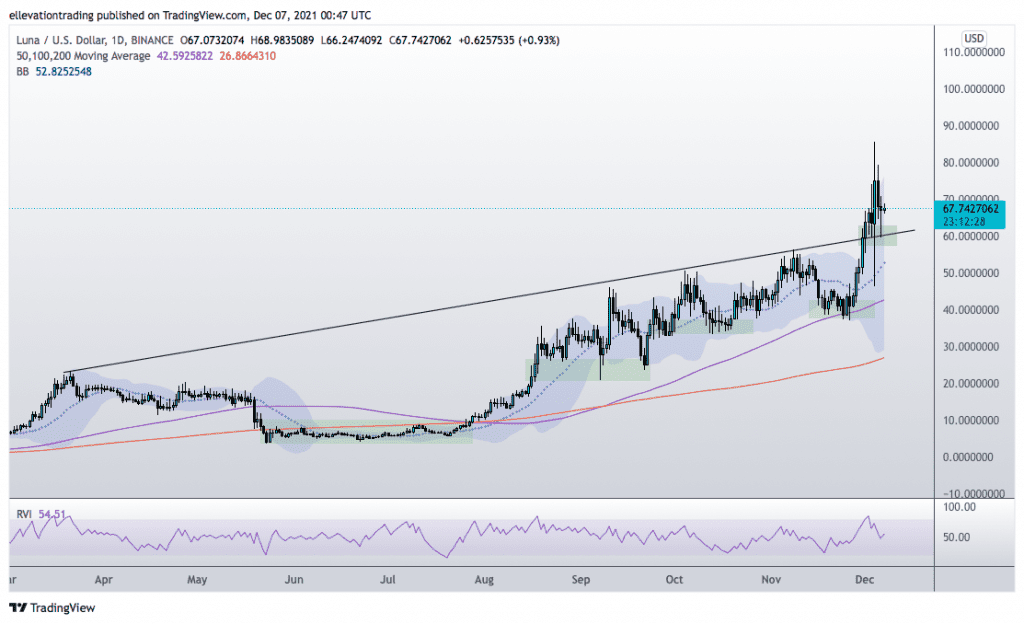1024x624 pixels.
Task: Click the 100.00 RVI scale label
Action: (x=960, y=507)
